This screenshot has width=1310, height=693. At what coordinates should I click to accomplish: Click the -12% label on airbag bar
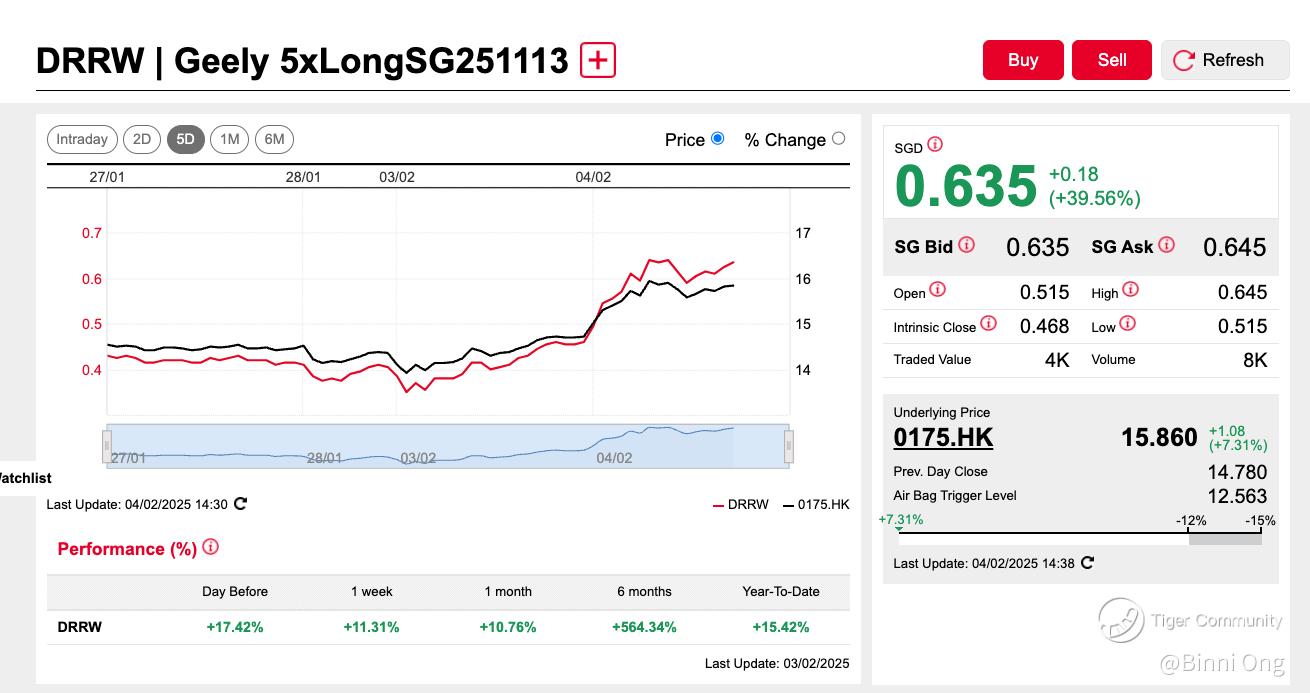(x=1191, y=520)
